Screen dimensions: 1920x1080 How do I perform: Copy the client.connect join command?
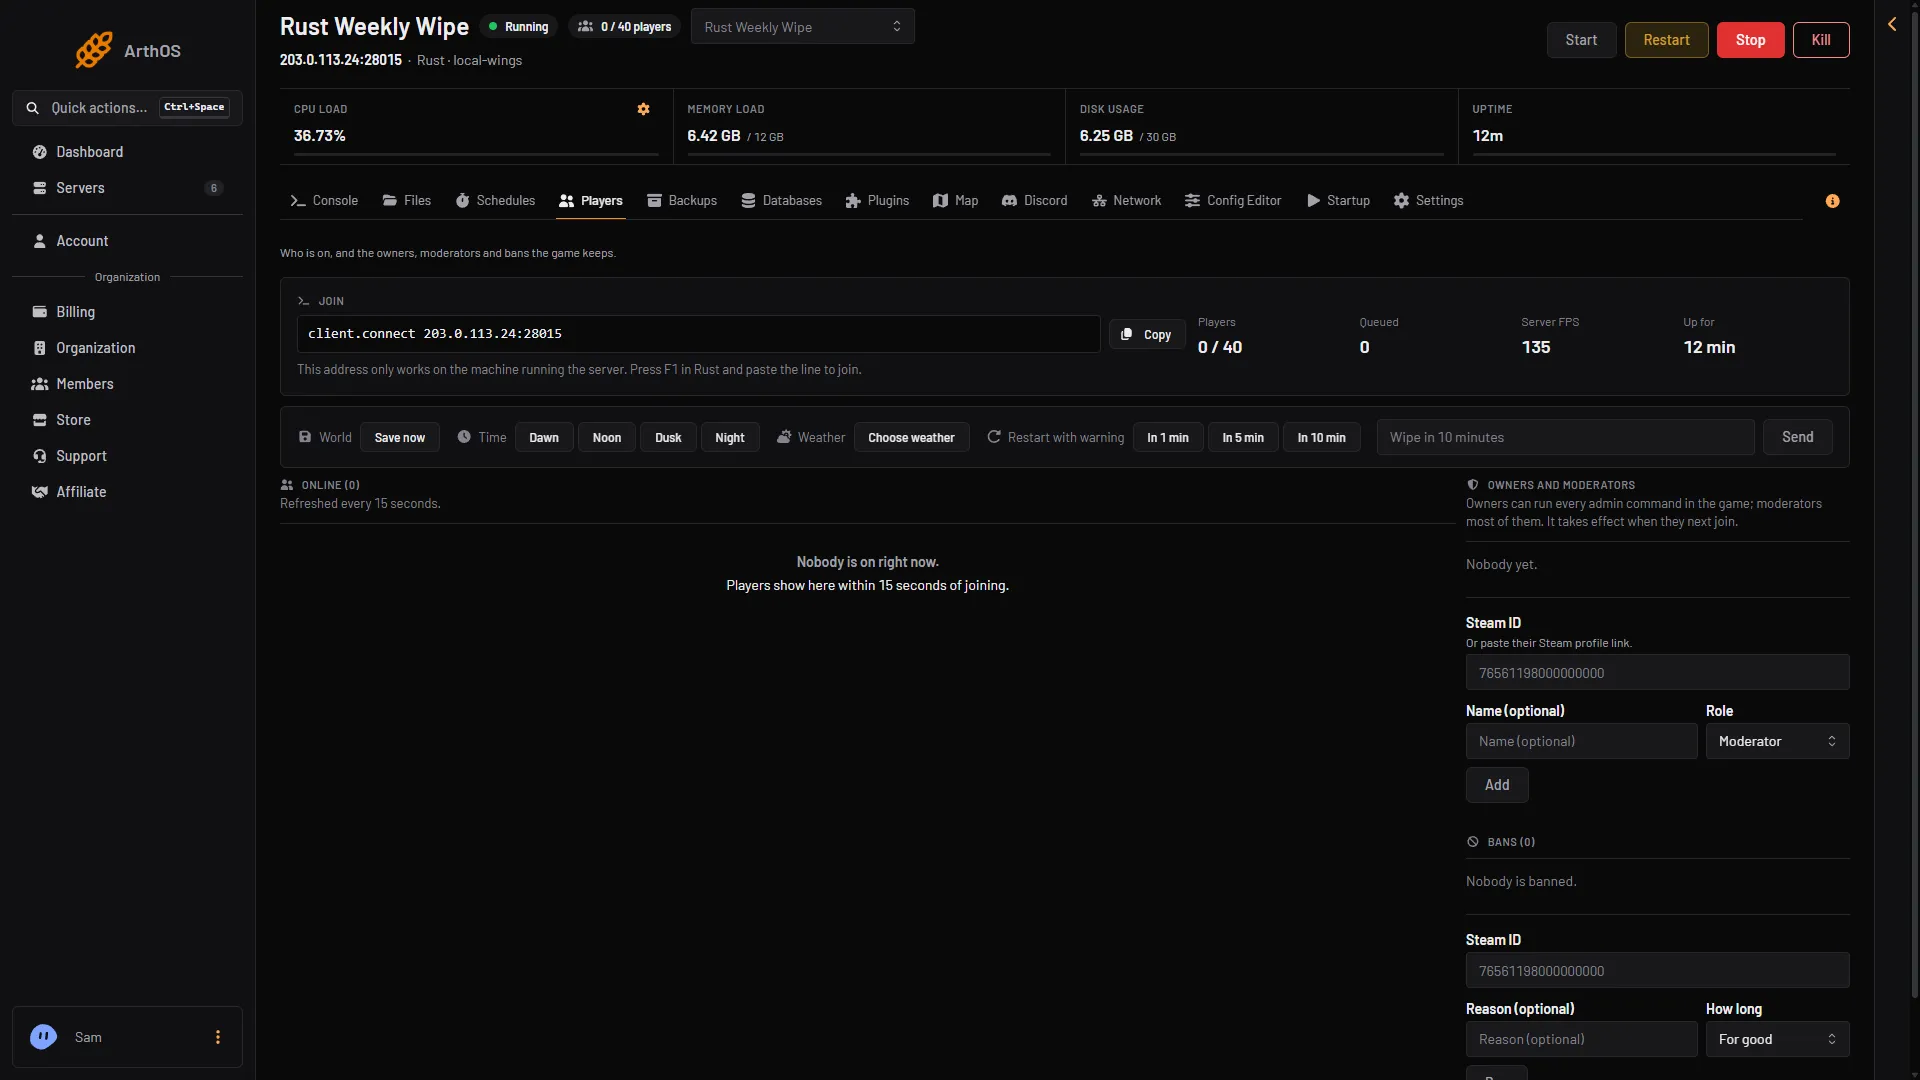pos(1147,335)
